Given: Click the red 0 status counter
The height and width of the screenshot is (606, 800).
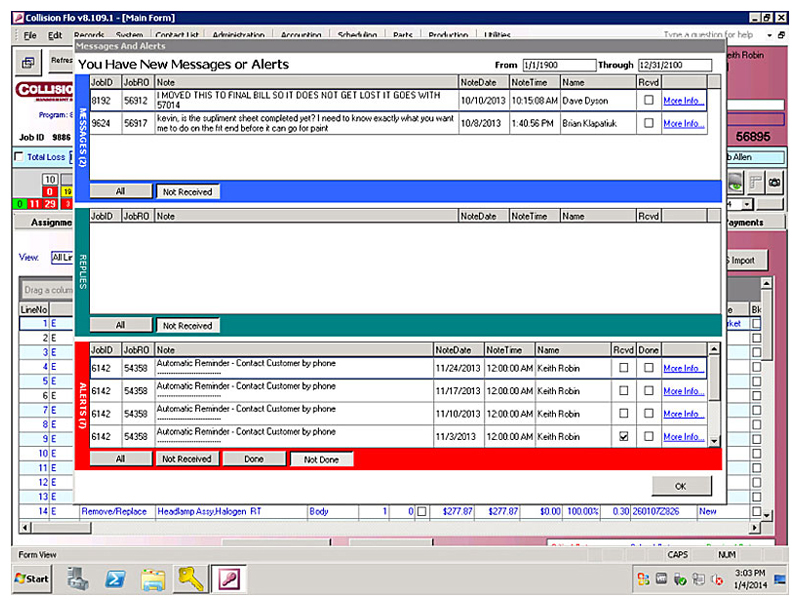Looking at the screenshot, I should coord(49,191).
